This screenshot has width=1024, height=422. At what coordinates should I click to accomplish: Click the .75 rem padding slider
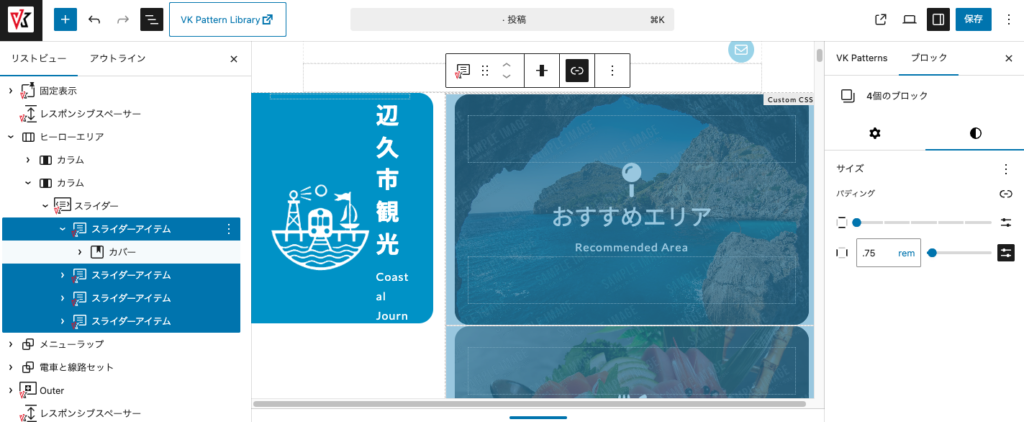(x=960, y=253)
